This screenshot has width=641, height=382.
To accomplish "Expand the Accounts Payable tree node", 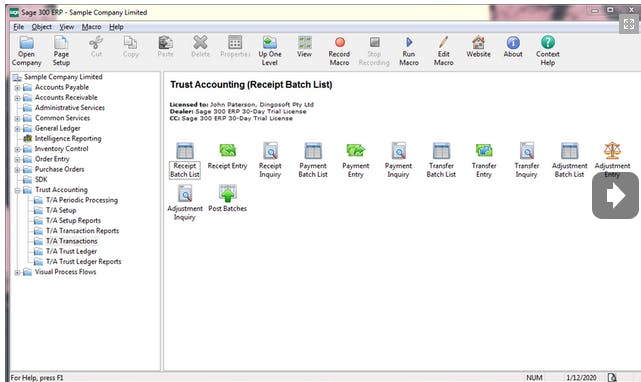I will point(17,88).
